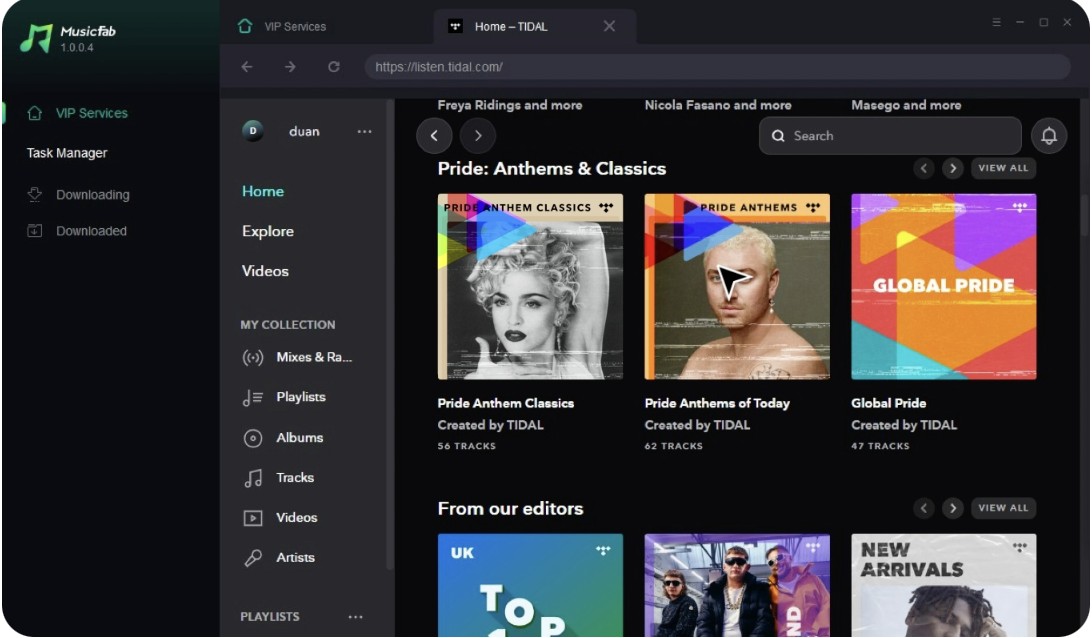
Task: Go back in the browser toolbar
Action: [x=247, y=67]
